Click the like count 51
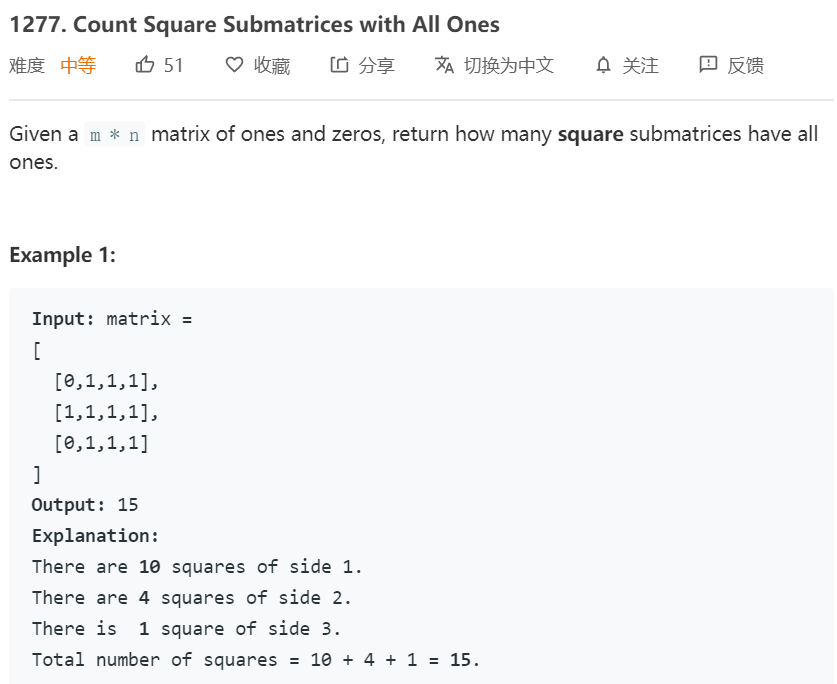The width and height of the screenshot is (837, 684). pos(174,65)
